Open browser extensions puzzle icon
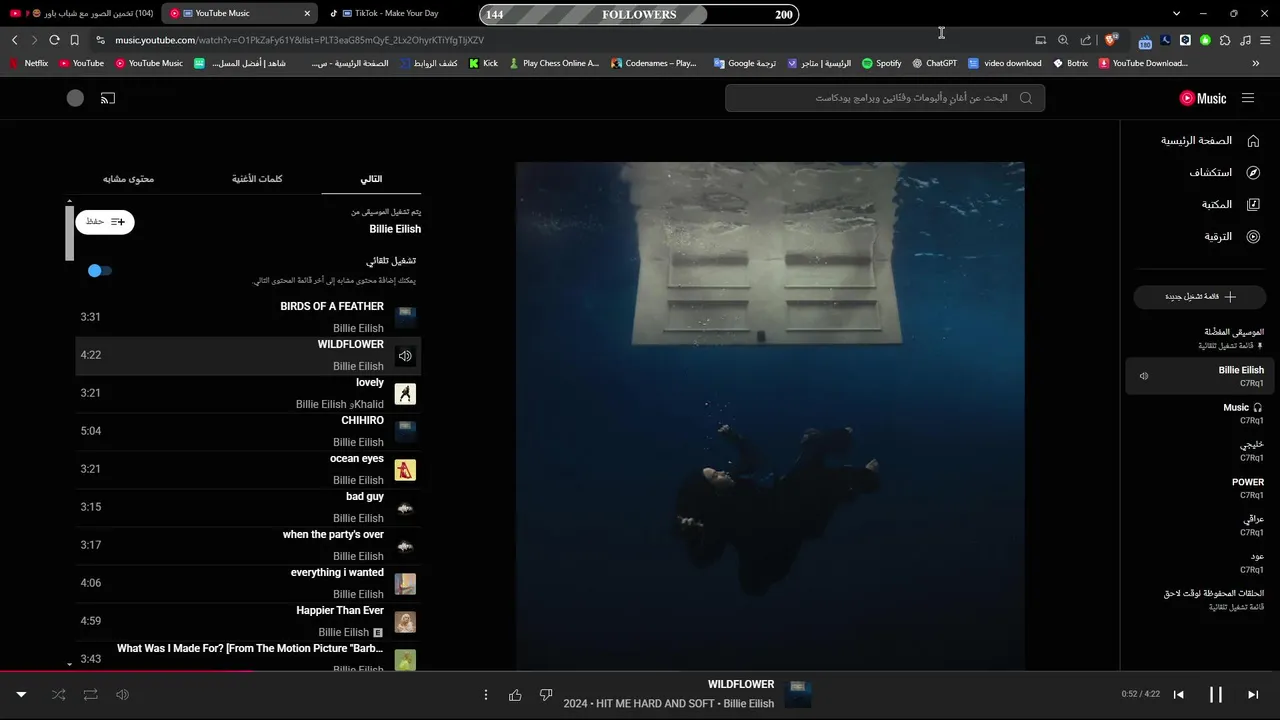 click(x=1225, y=40)
